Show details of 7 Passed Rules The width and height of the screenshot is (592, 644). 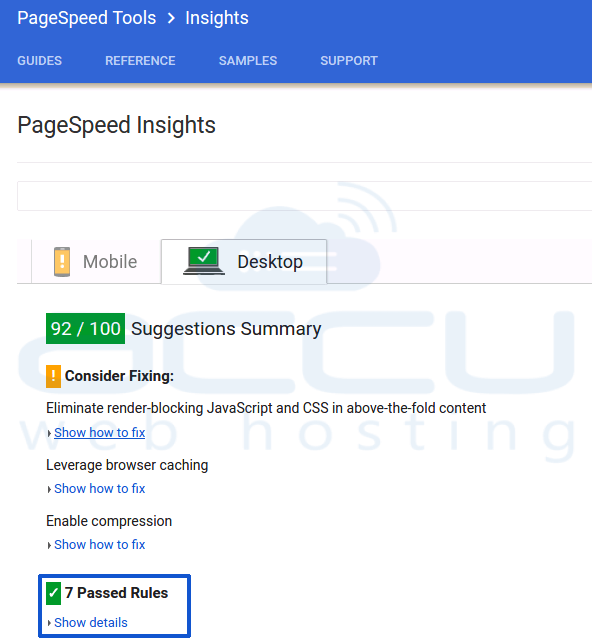[91, 623]
